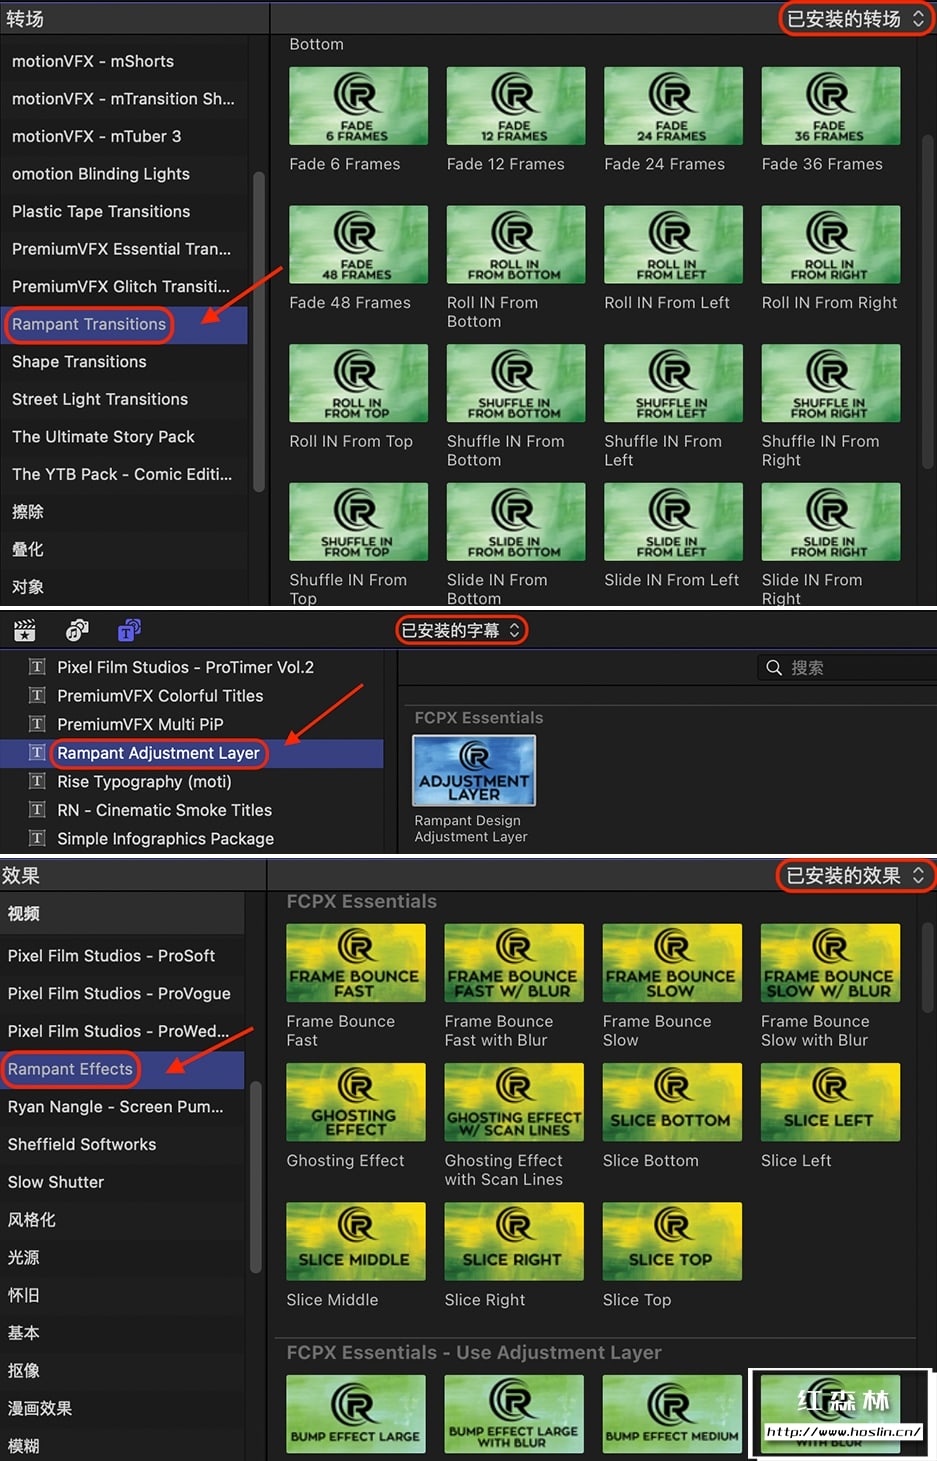Select the 风格化 effects category
Screen dimensions: 937x1461
(122, 1220)
